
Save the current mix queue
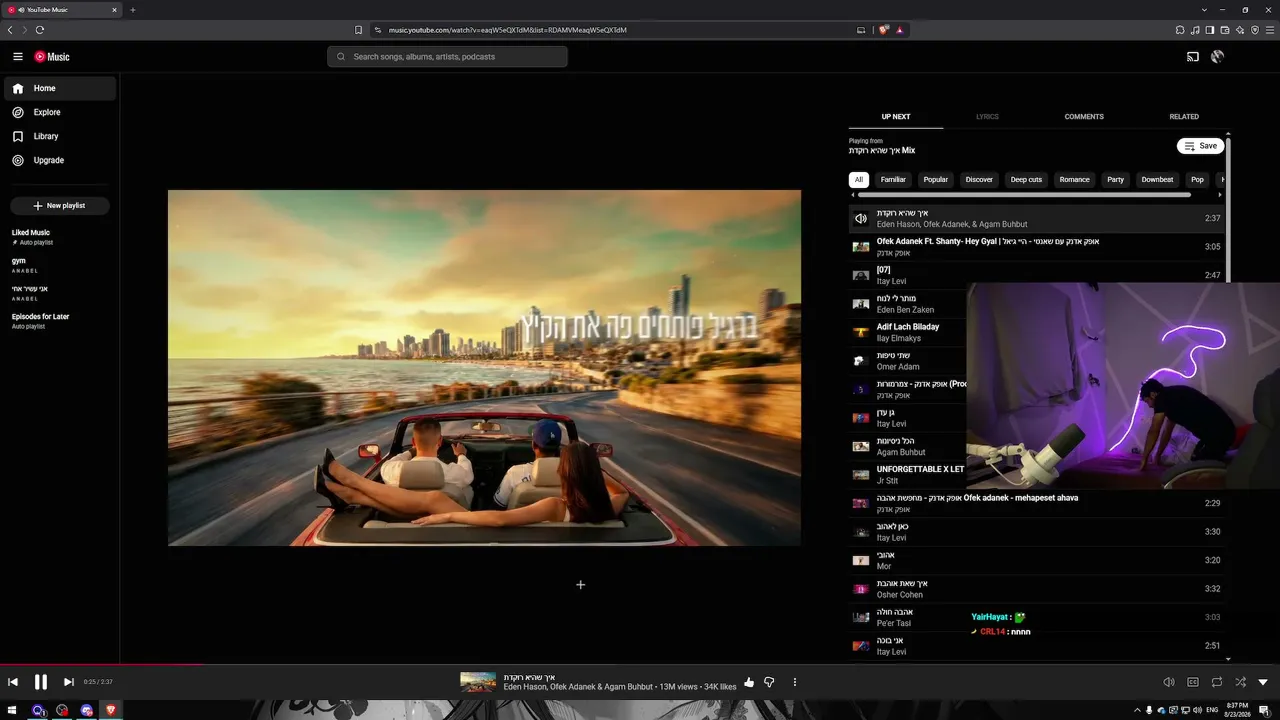point(1200,146)
